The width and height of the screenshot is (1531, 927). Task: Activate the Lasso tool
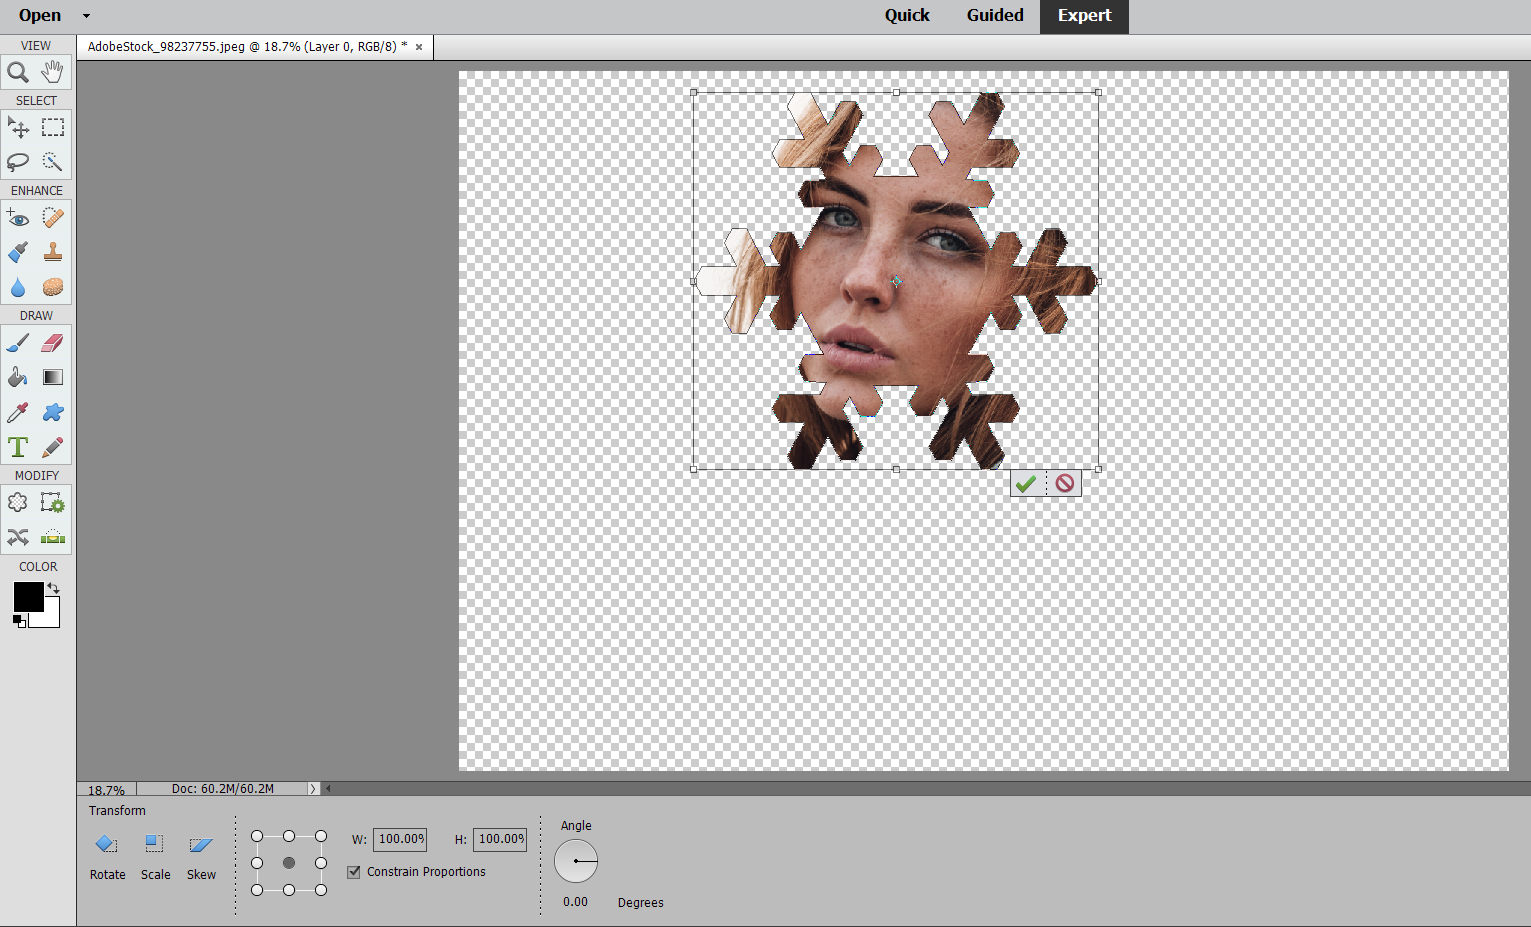[x=17, y=162]
